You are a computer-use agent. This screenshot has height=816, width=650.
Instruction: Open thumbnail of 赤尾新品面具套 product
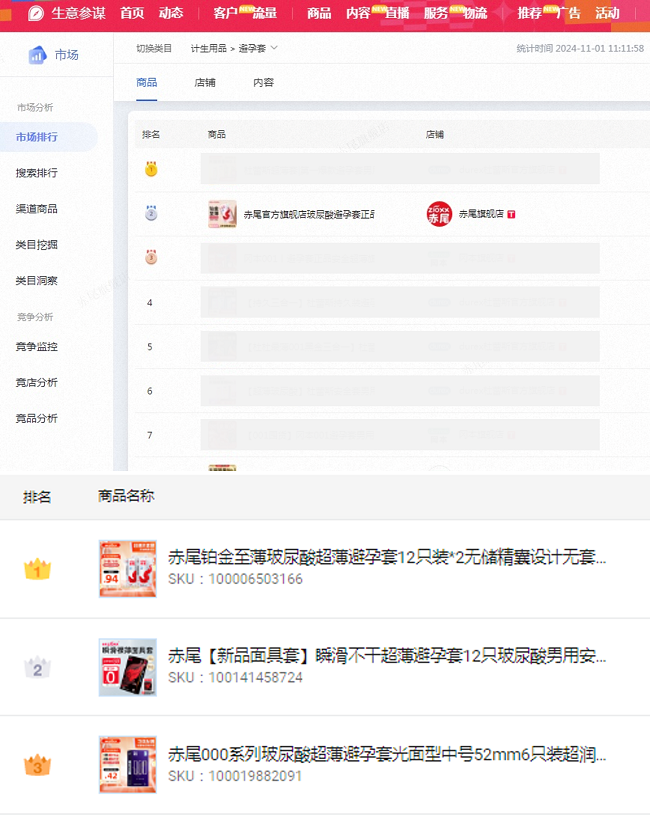(128, 667)
